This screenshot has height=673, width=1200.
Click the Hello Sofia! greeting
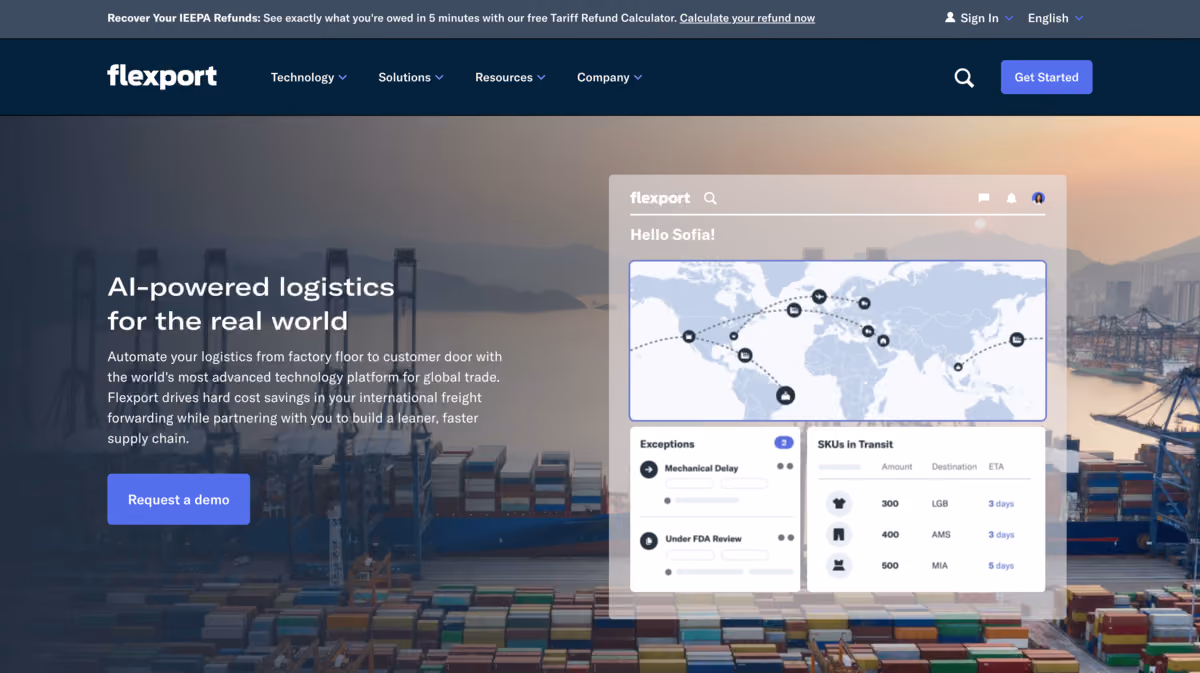point(672,235)
